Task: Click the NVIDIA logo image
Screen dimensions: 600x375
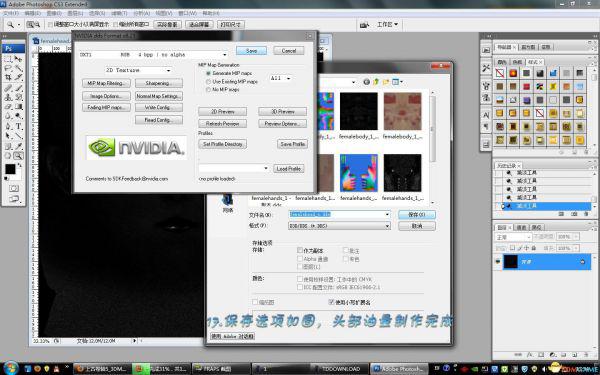Action: click(137, 148)
